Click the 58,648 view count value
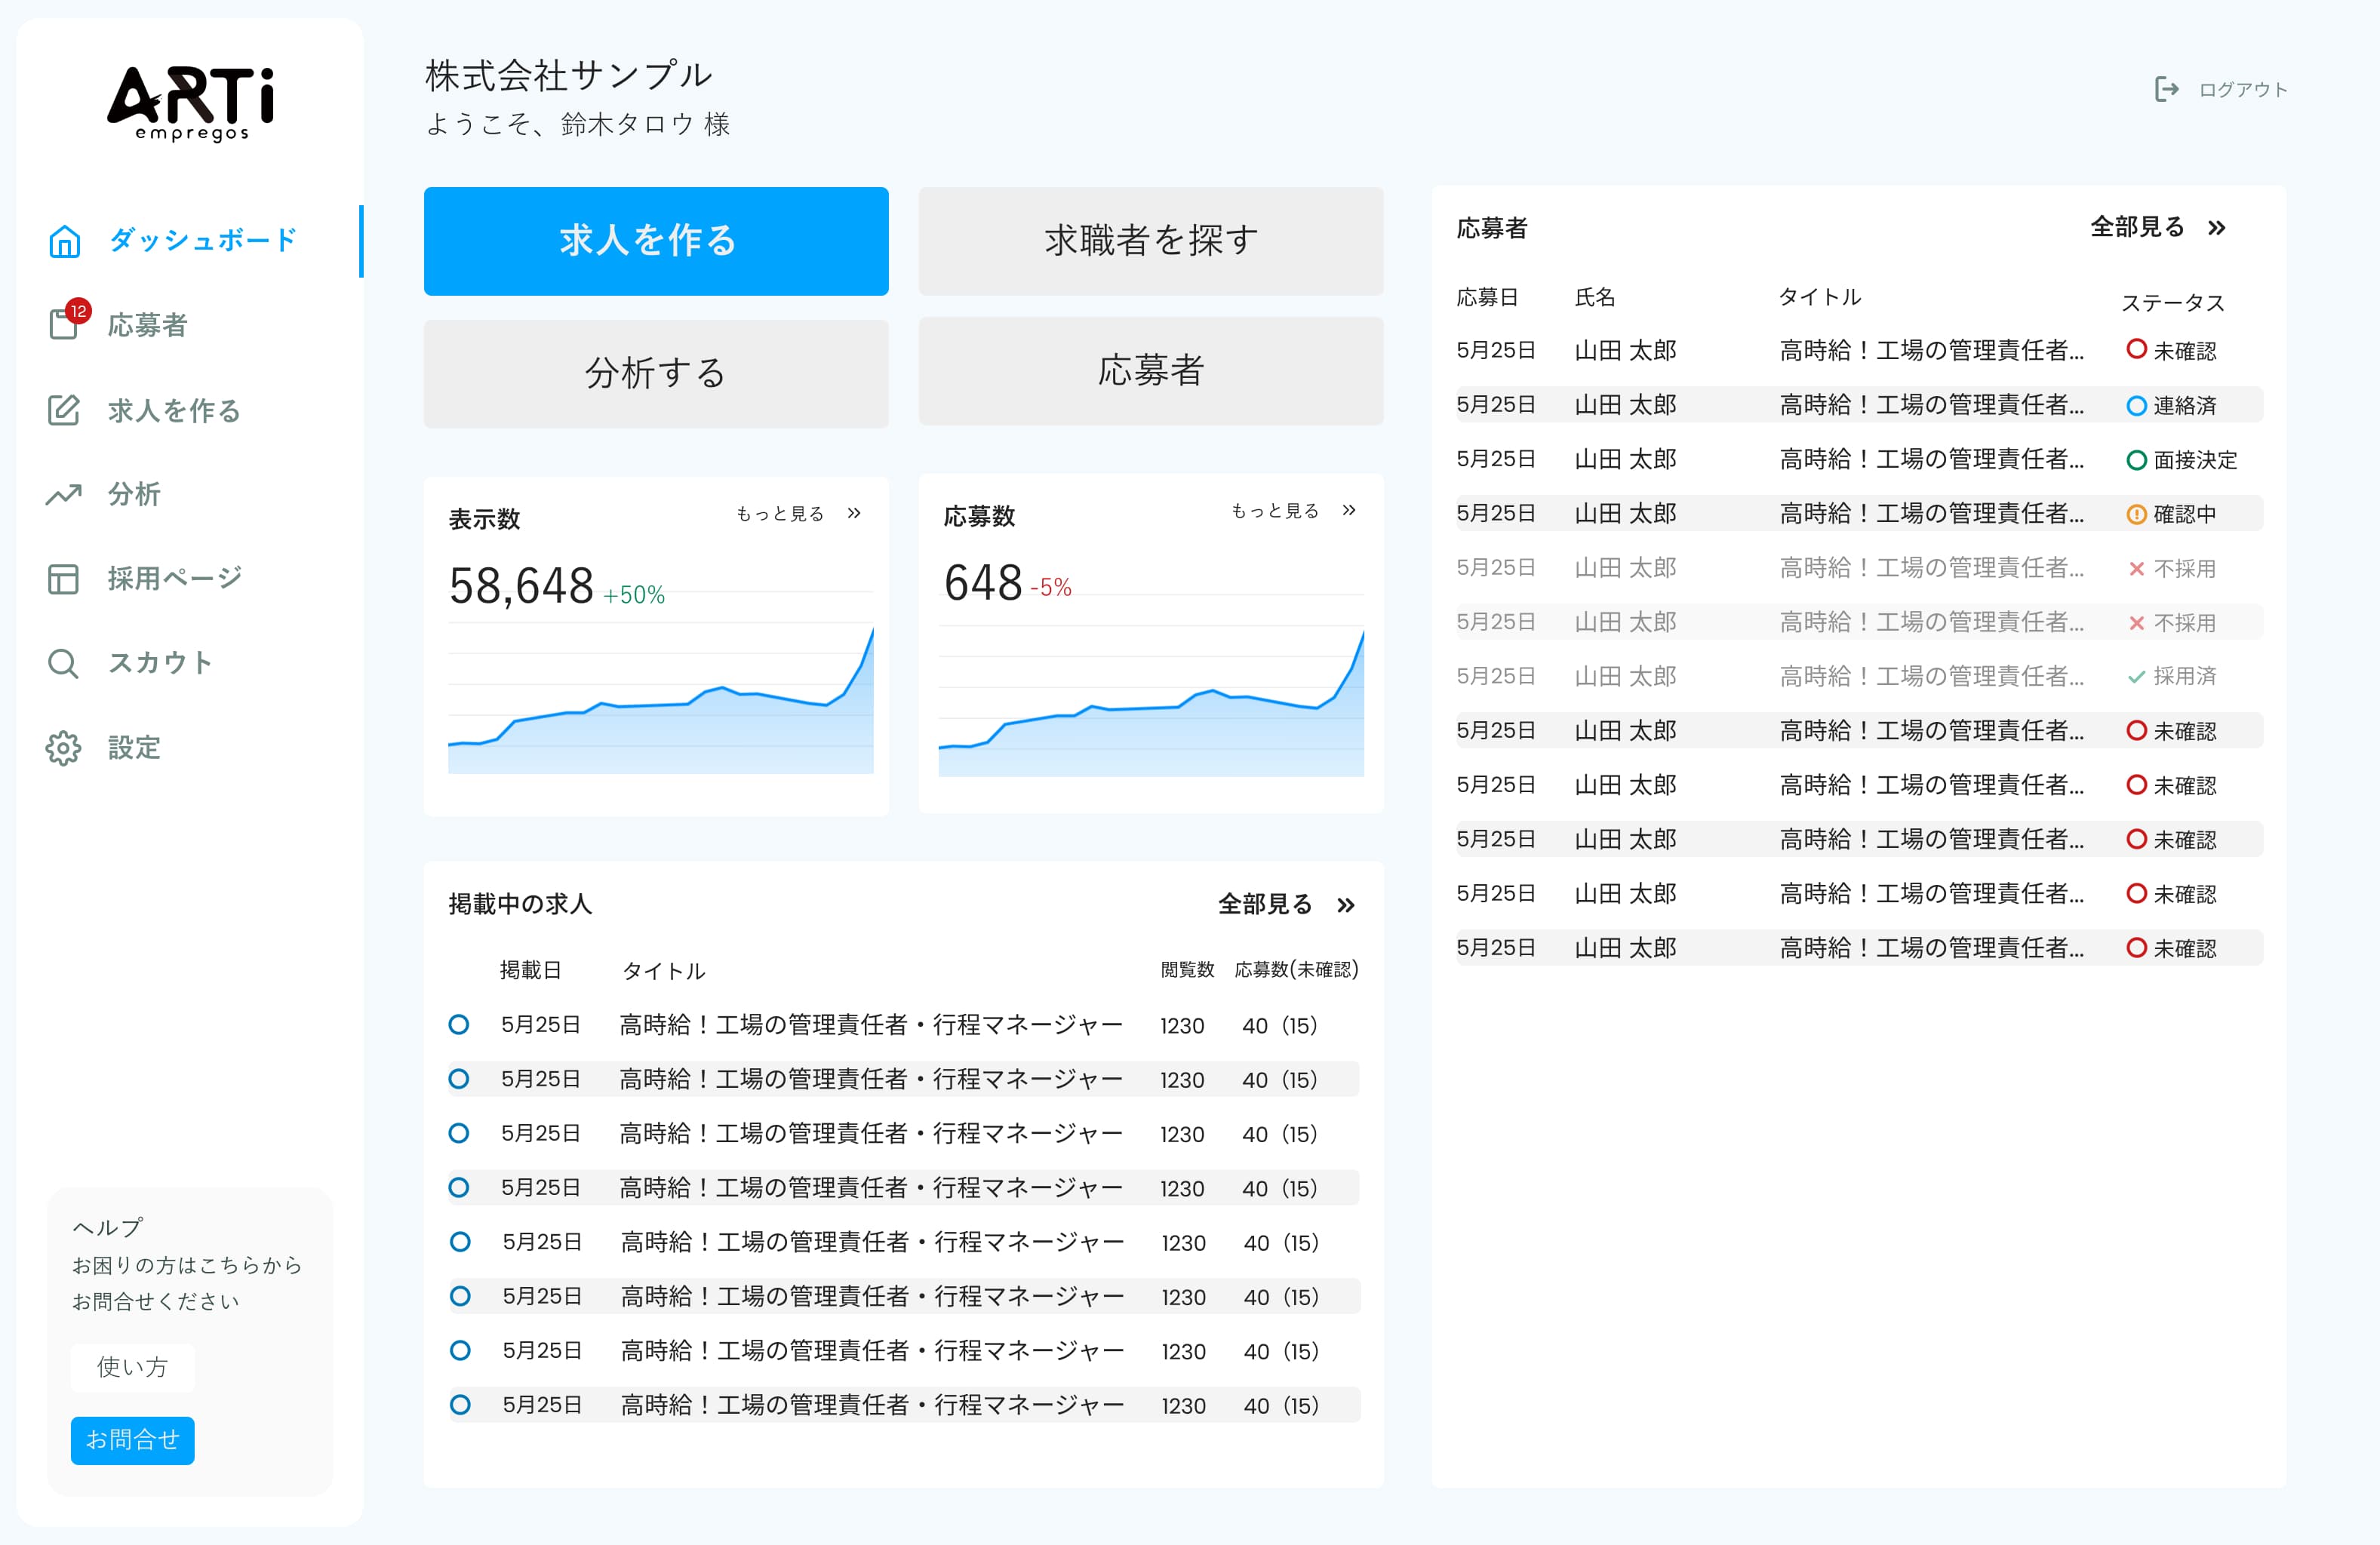 [x=521, y=586]
